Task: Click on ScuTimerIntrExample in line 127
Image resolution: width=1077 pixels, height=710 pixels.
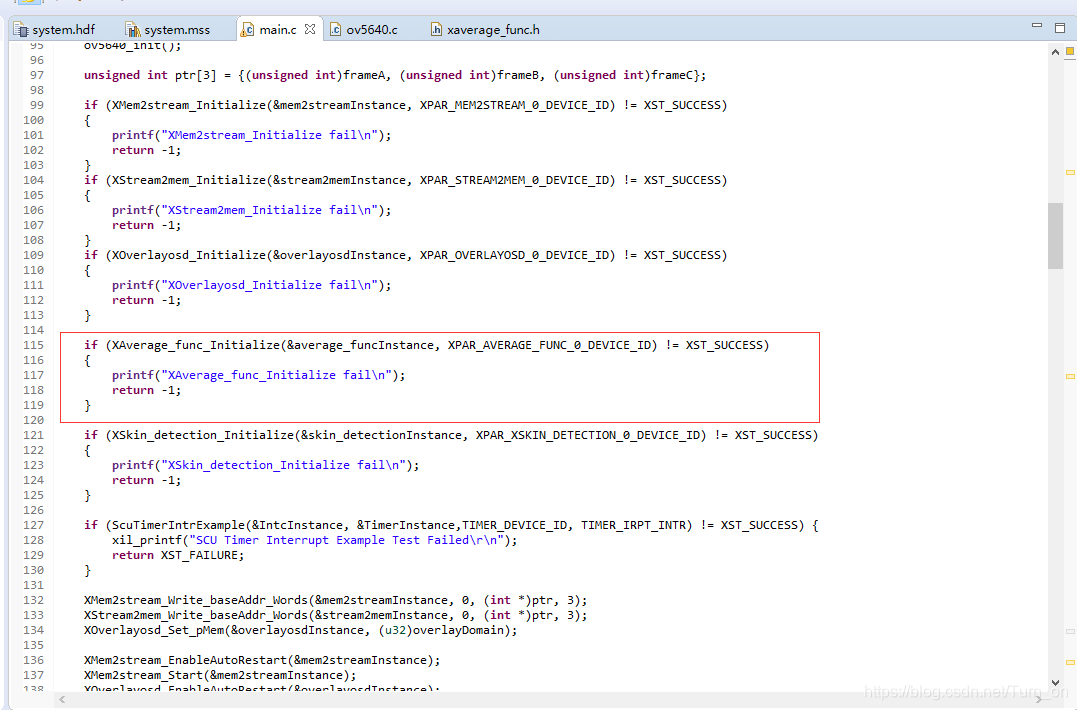Action: click(x=178, y=525)
